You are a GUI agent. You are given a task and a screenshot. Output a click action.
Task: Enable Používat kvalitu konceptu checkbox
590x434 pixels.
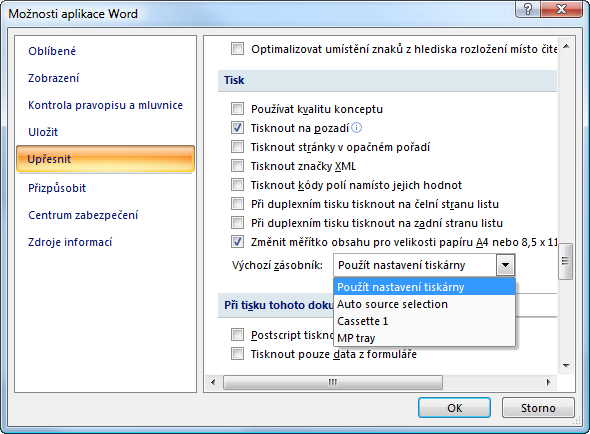[237, 109]
